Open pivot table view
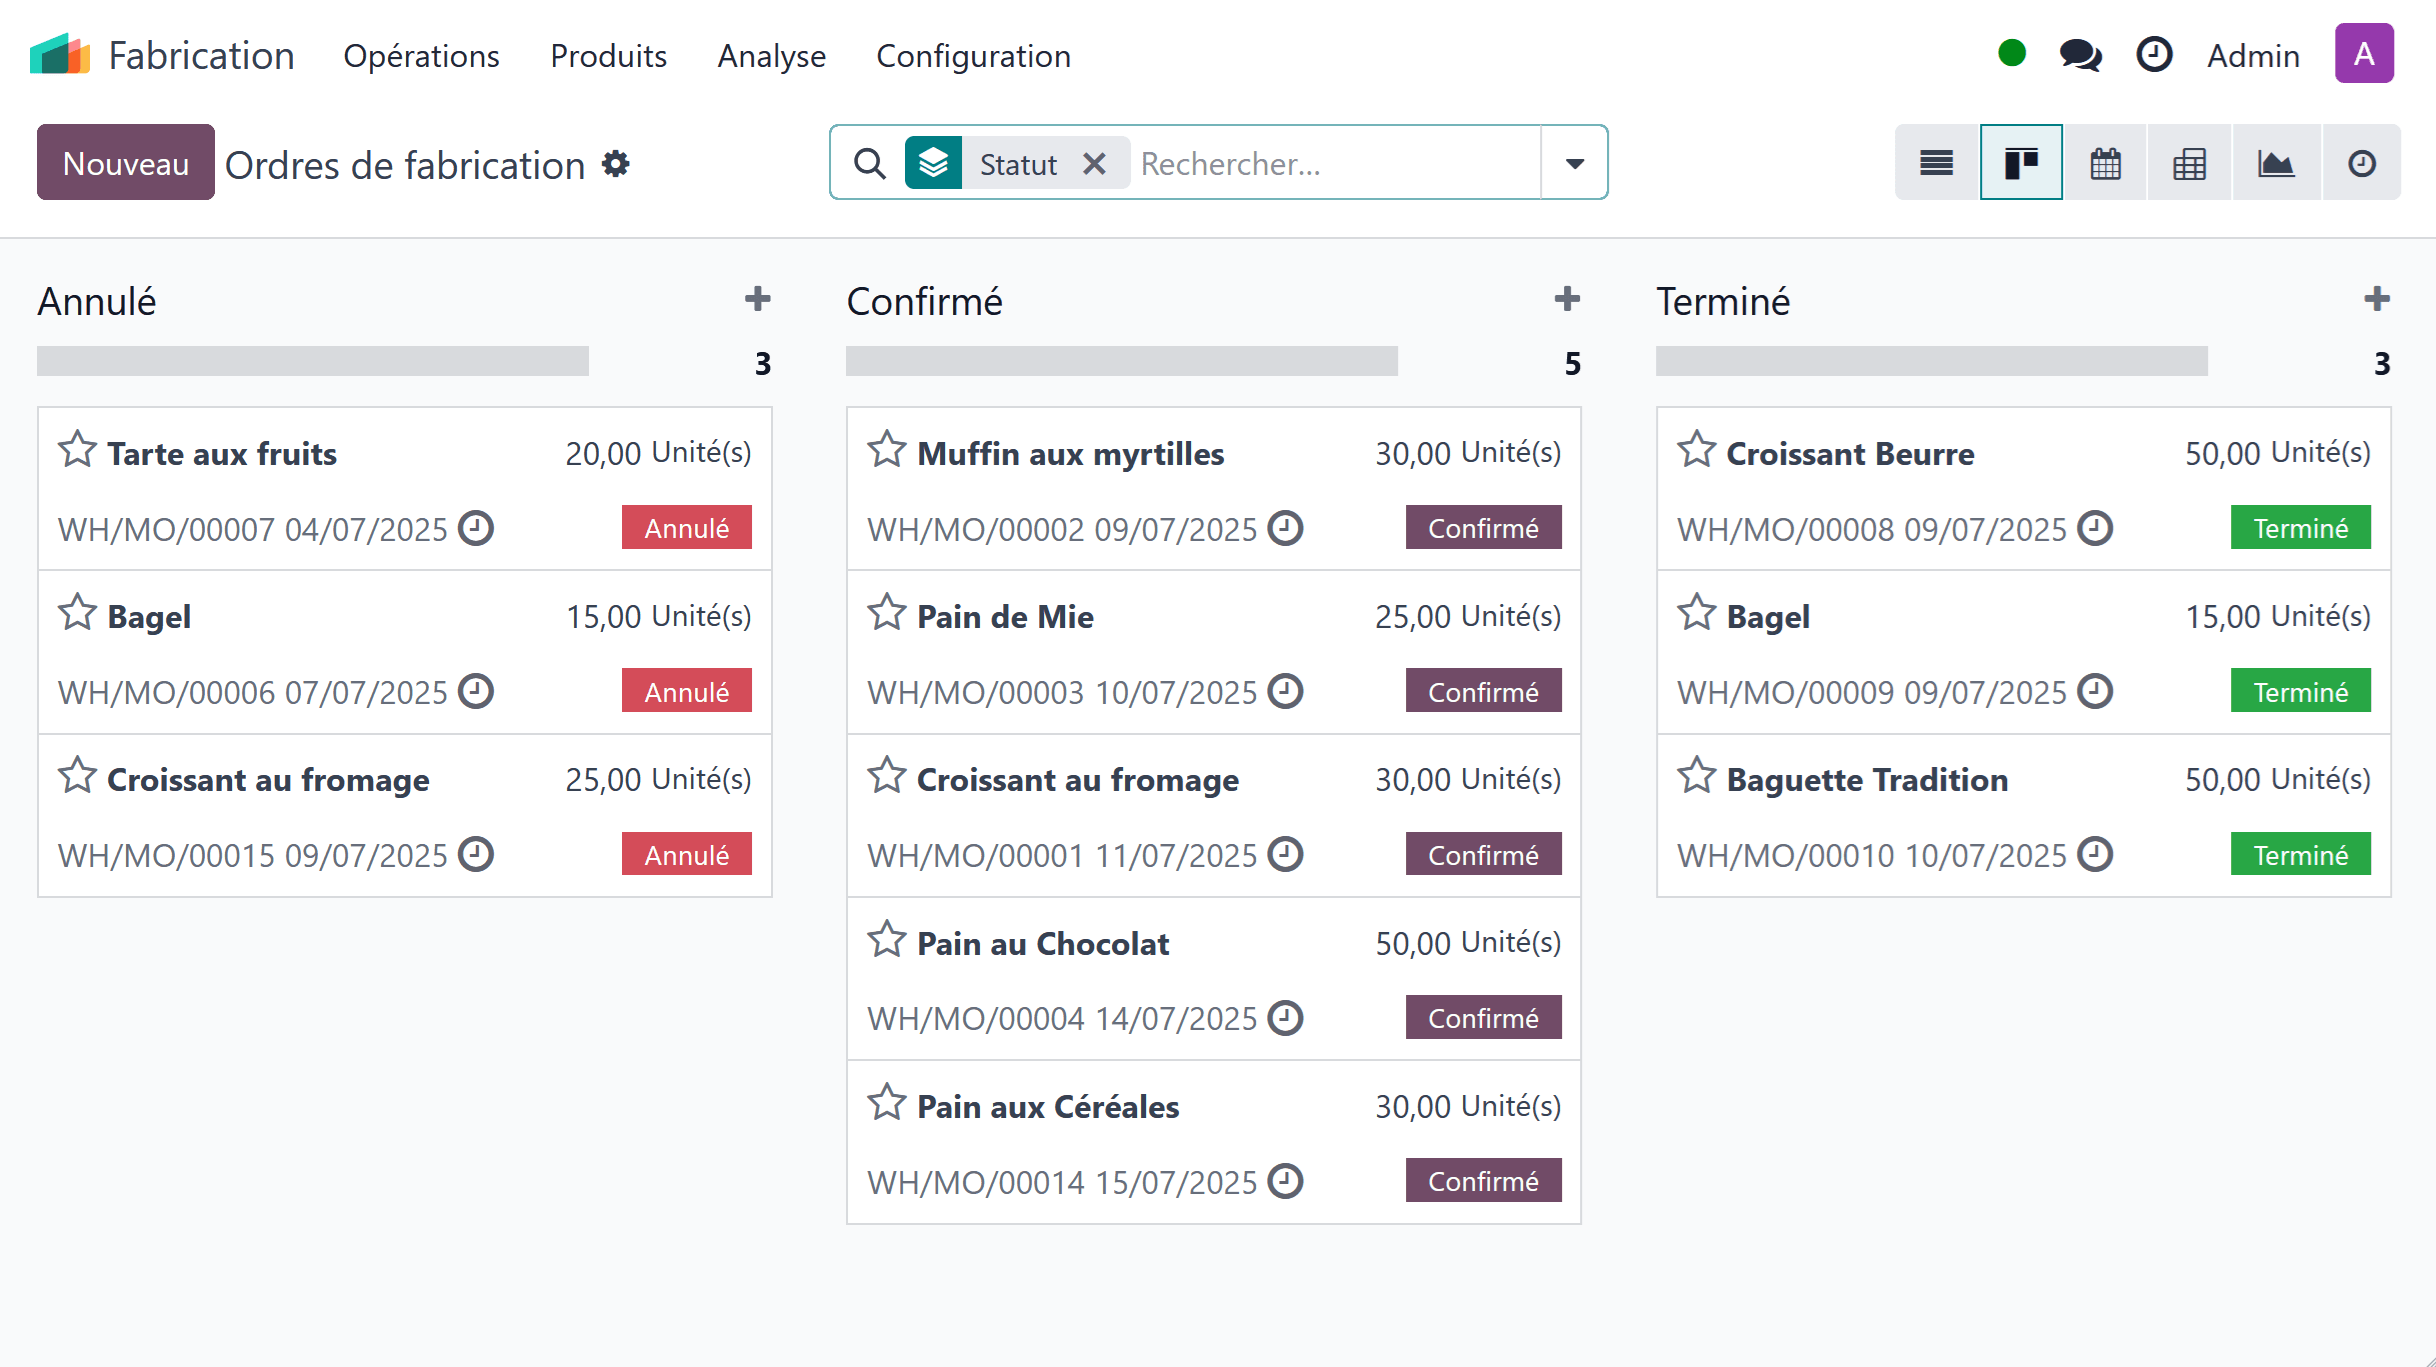Viewport: 2436px width, 1367px height. point(2189,163)
